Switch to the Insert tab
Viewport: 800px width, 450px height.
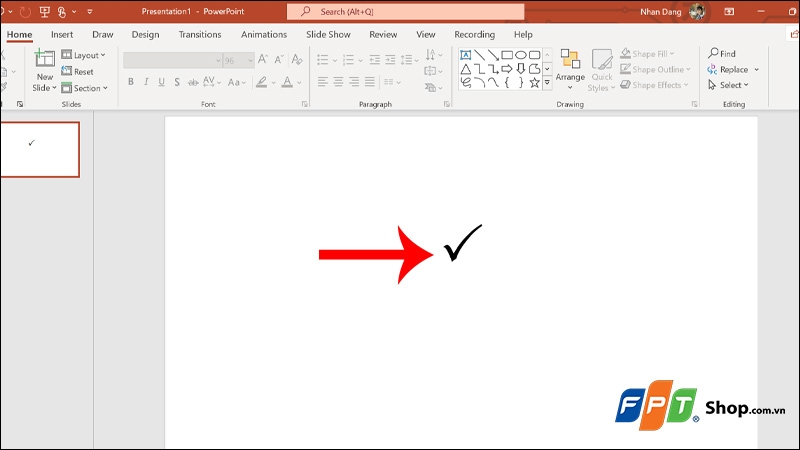point(62,34)
